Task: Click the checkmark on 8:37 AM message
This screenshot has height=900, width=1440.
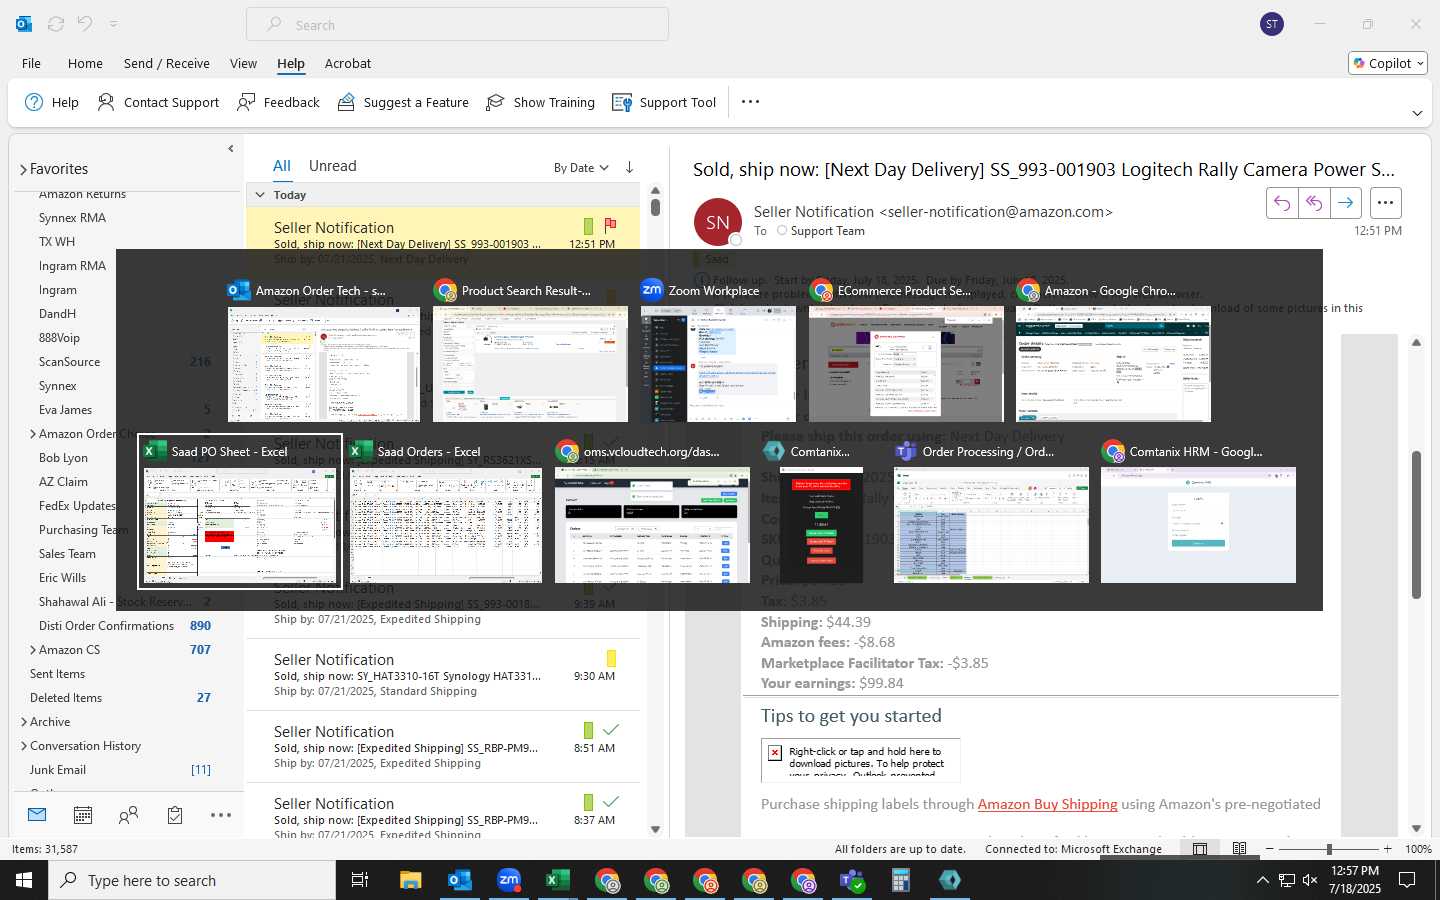Action: pyautogui.click(x=611, y=802)
